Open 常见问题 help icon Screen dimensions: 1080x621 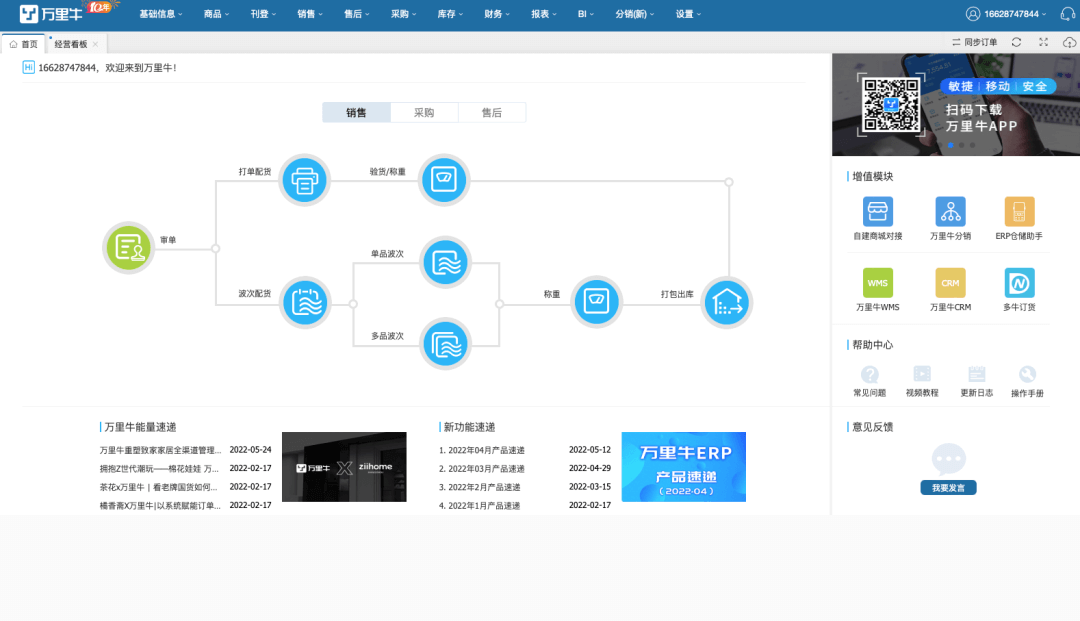(870, 374)
